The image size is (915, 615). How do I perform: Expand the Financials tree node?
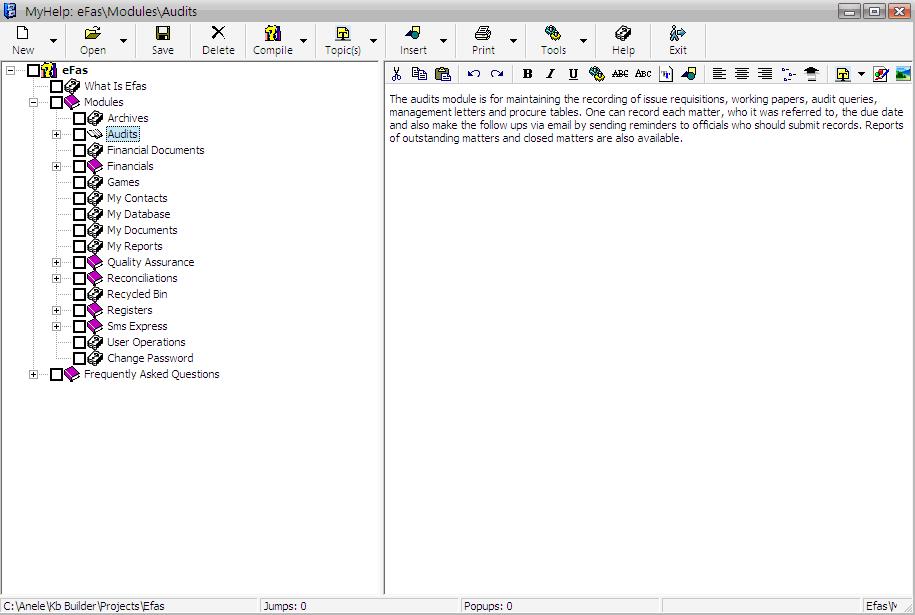click(x=57, y=166)
